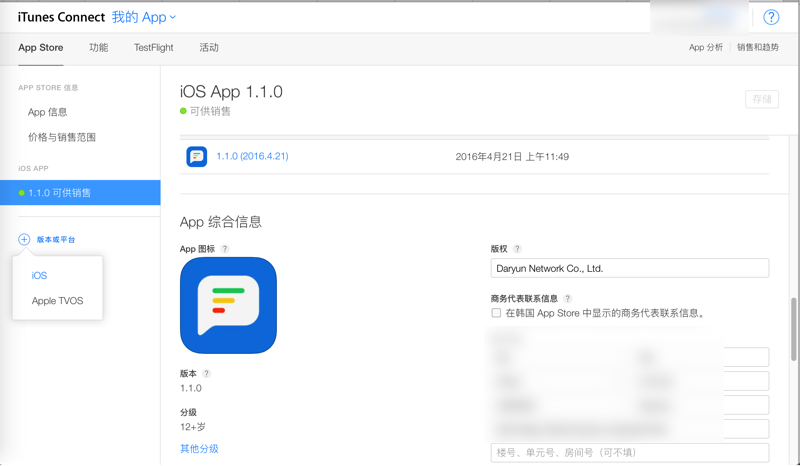Screen dimensions: 800x466
Task: Open build link 1.1.0 (2016.4.21)
Action: pyautogui.click(x=253, y=156)
